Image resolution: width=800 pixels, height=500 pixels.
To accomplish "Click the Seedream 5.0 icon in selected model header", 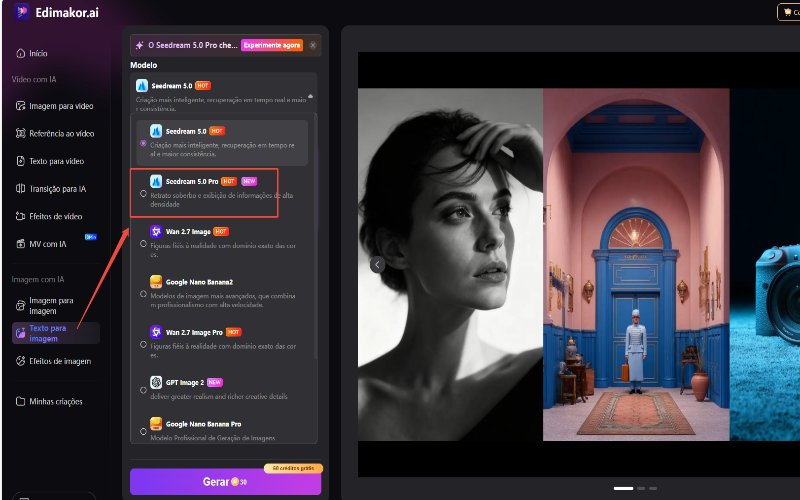I will 142,86.
